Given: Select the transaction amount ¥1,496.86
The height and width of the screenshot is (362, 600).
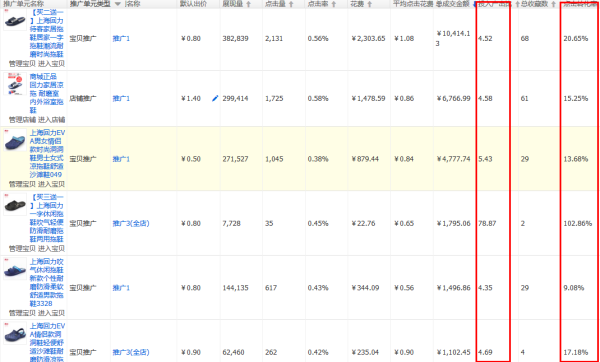Looking at the screenshot, I should [x=453, y=288].
